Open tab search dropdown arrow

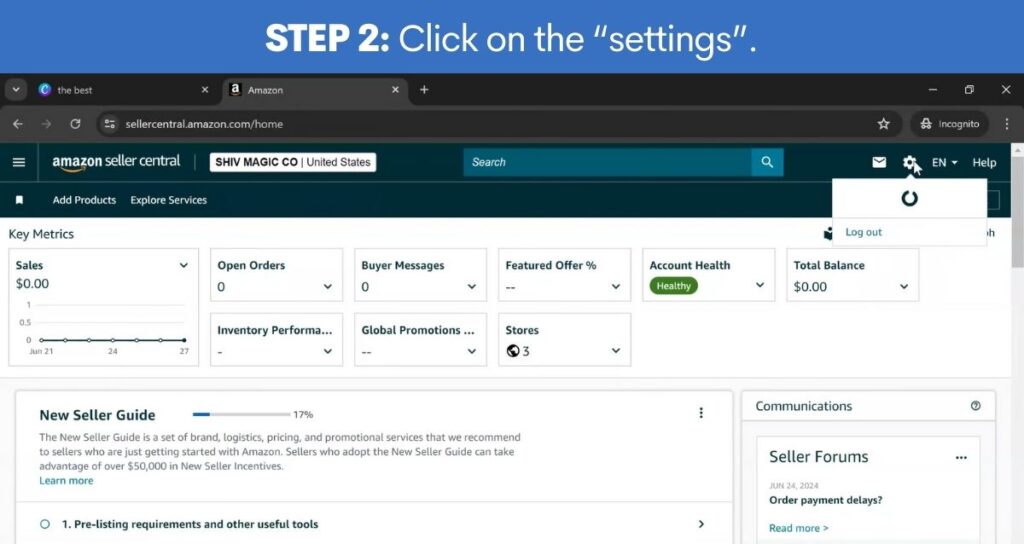click(x=16, y=89)
